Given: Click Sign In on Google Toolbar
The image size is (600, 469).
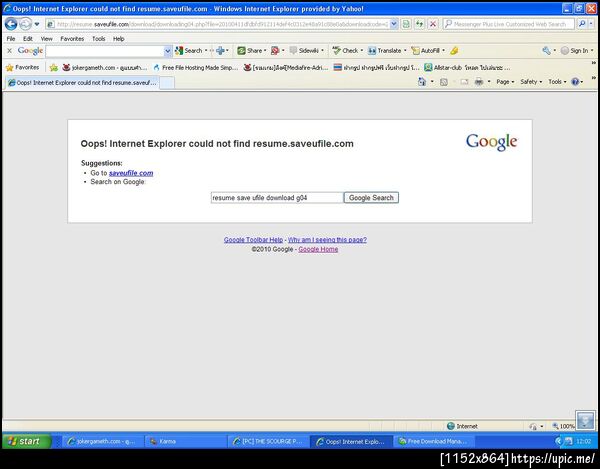Looking at the screenshot, I should coord(575,50).
